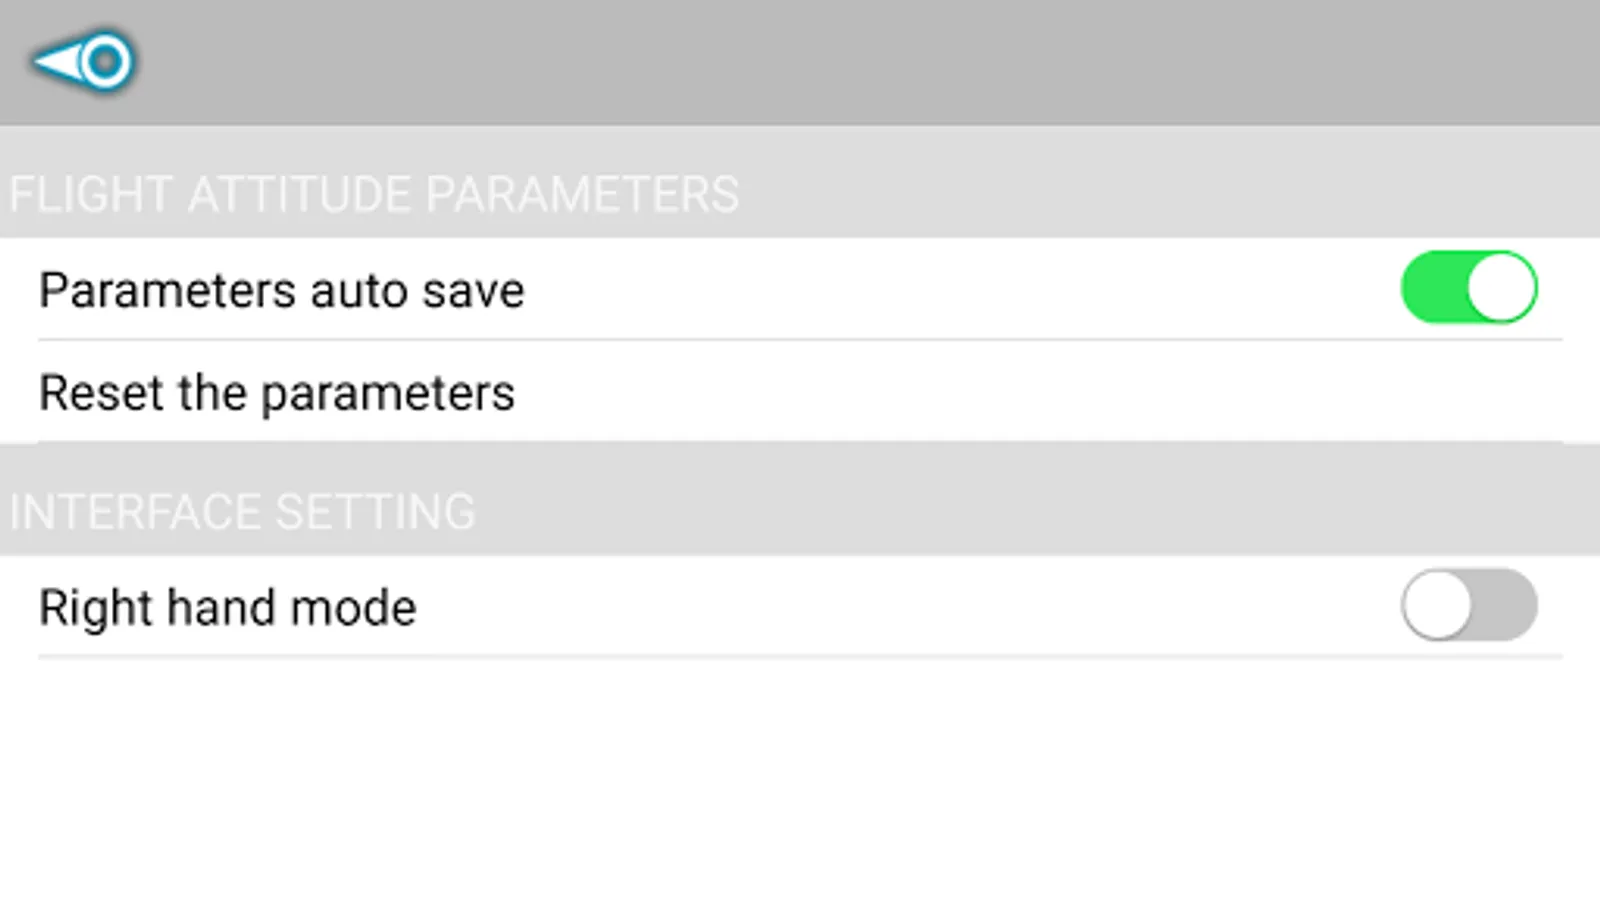
Task: Click the round eye of the back icon
Action: [105, 62]
